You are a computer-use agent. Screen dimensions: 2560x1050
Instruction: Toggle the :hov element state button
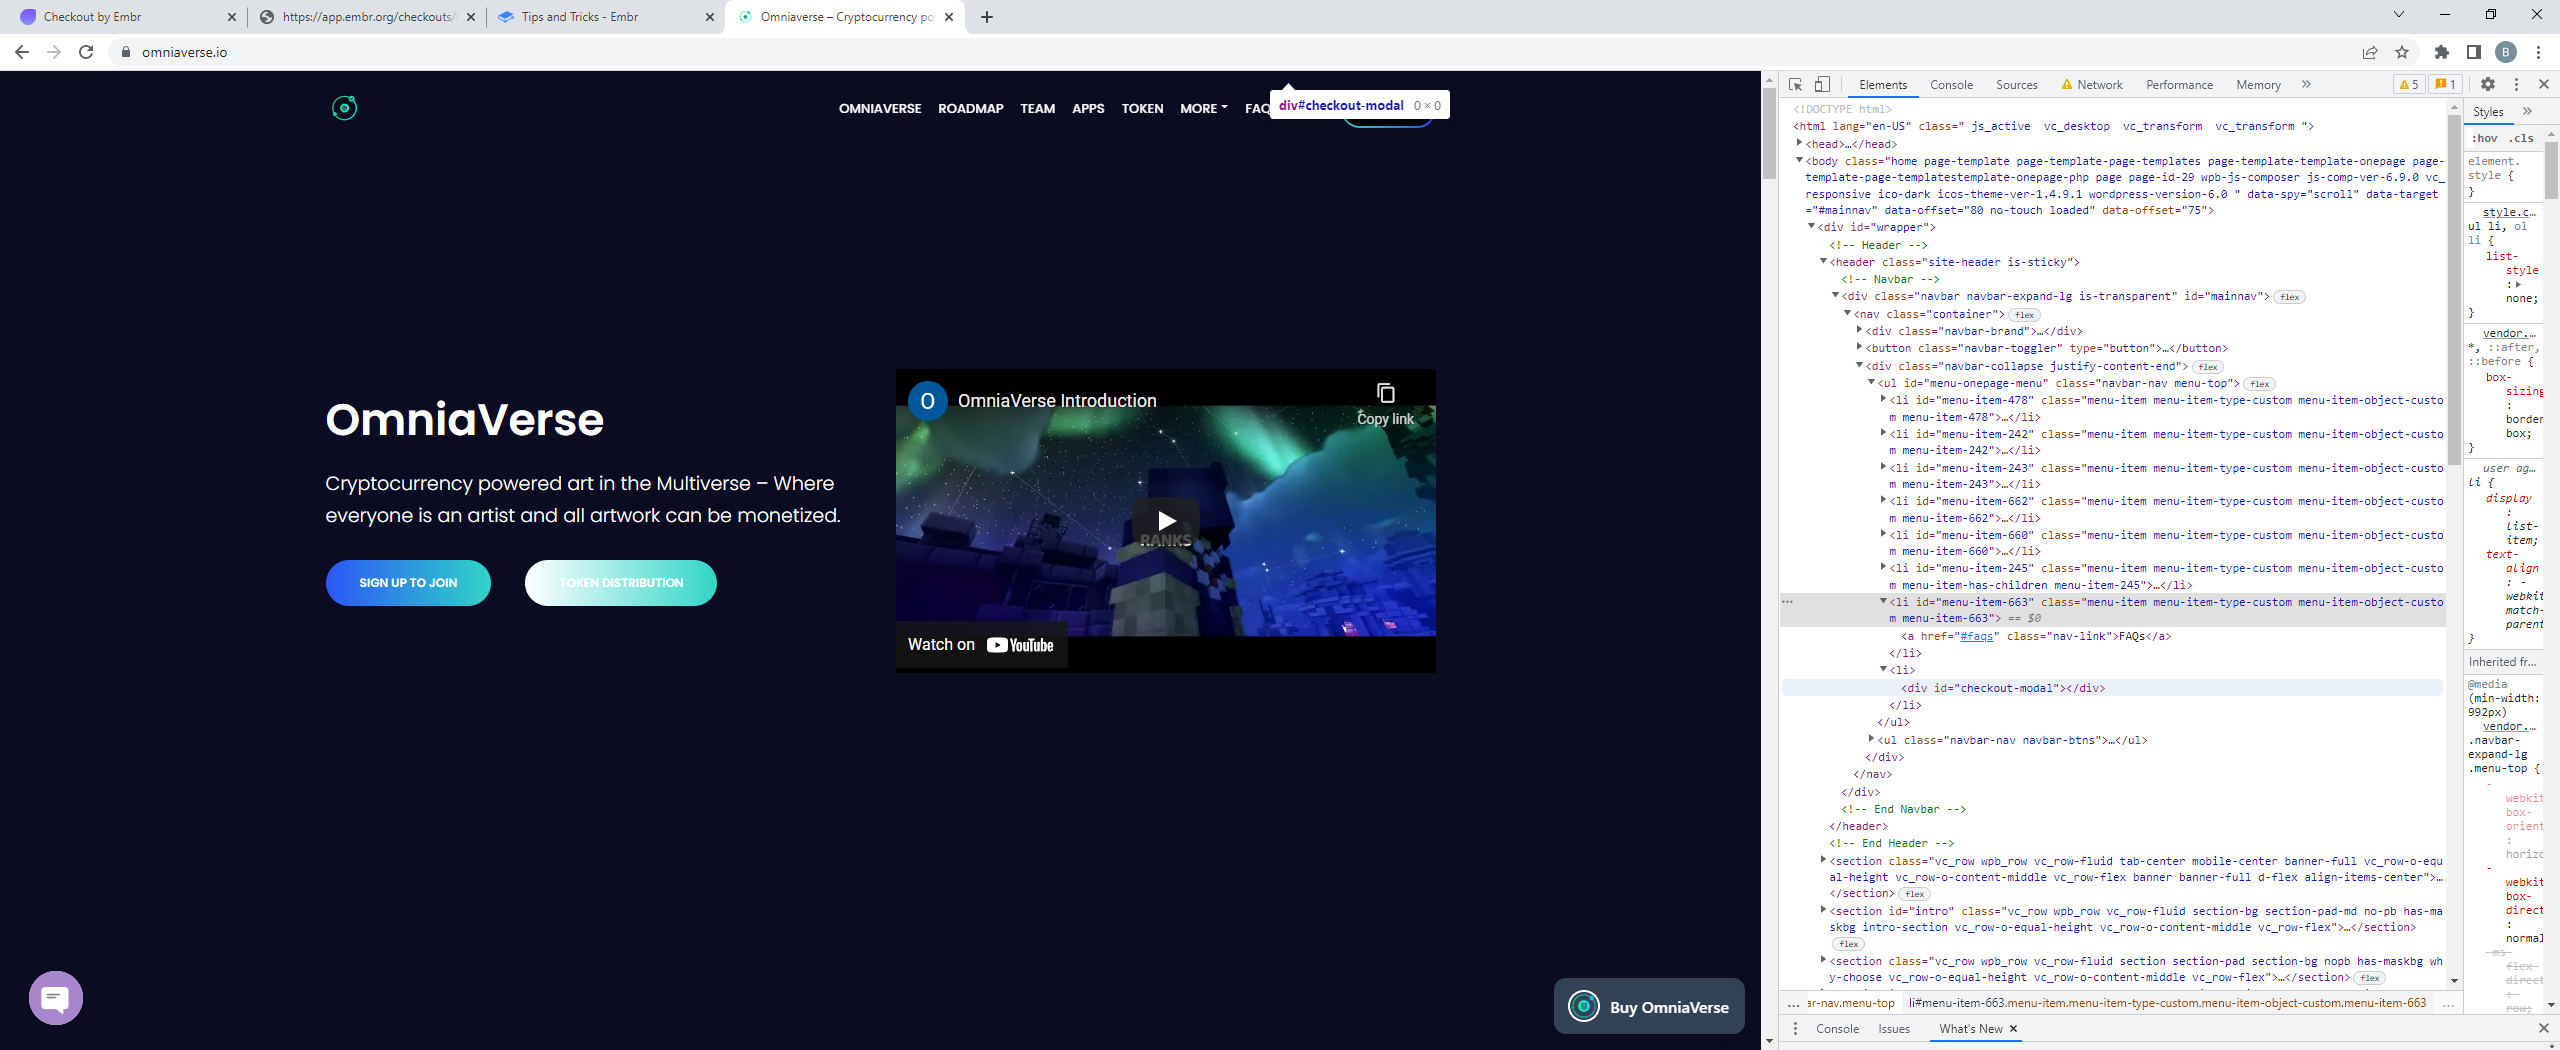click(x=2485, y=138)
